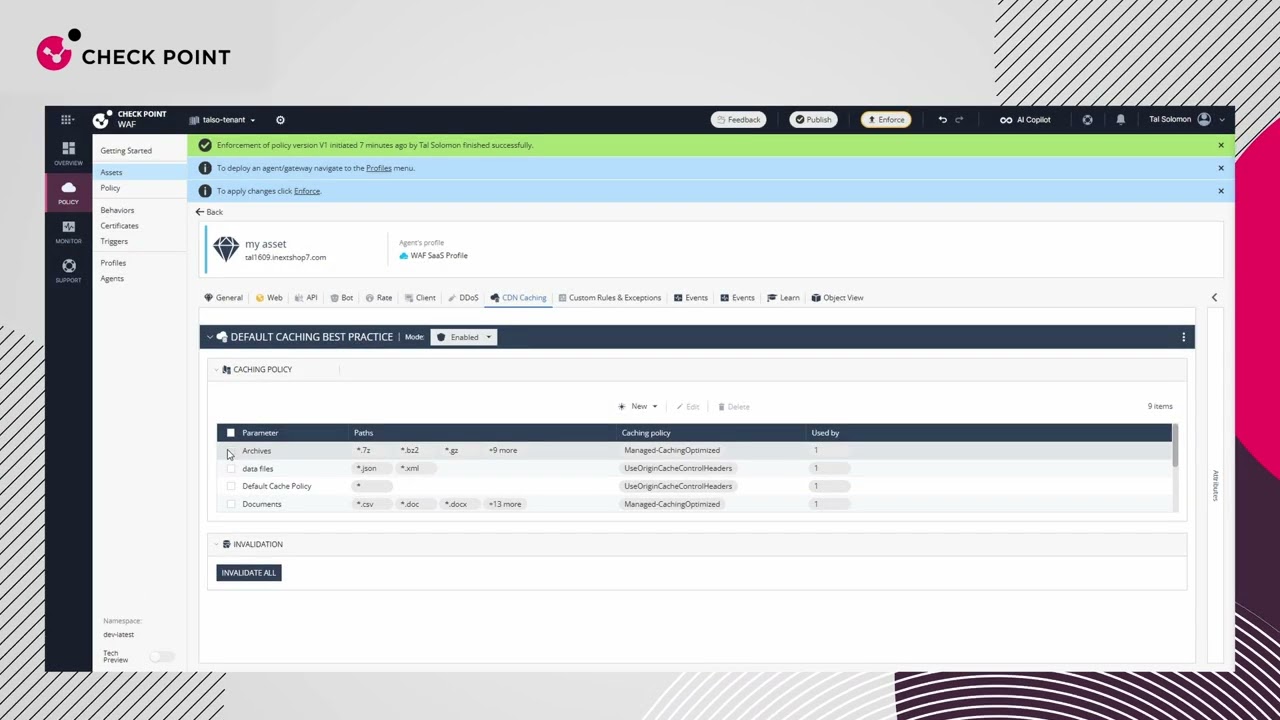Click the caching table vertical scrollbar
The image size is (1280, 720).
tap(1175, 445)
